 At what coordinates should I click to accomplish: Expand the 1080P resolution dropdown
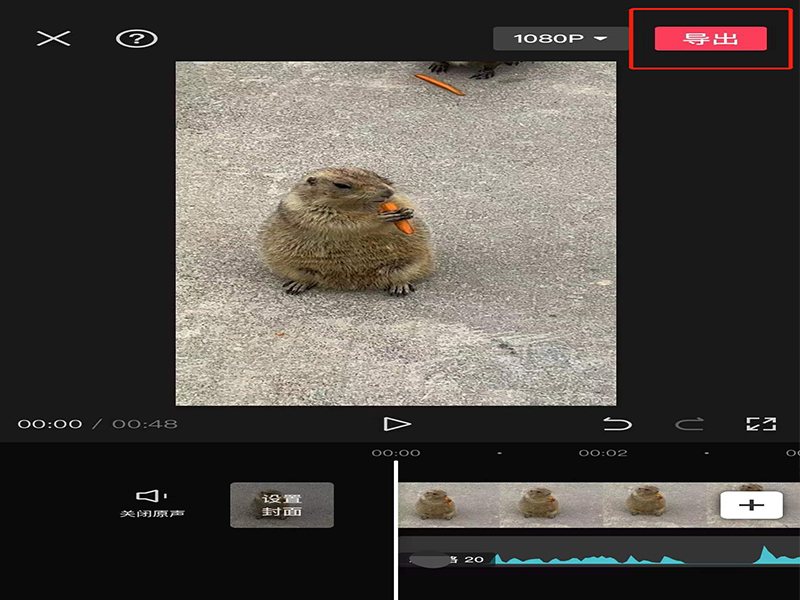560,39
